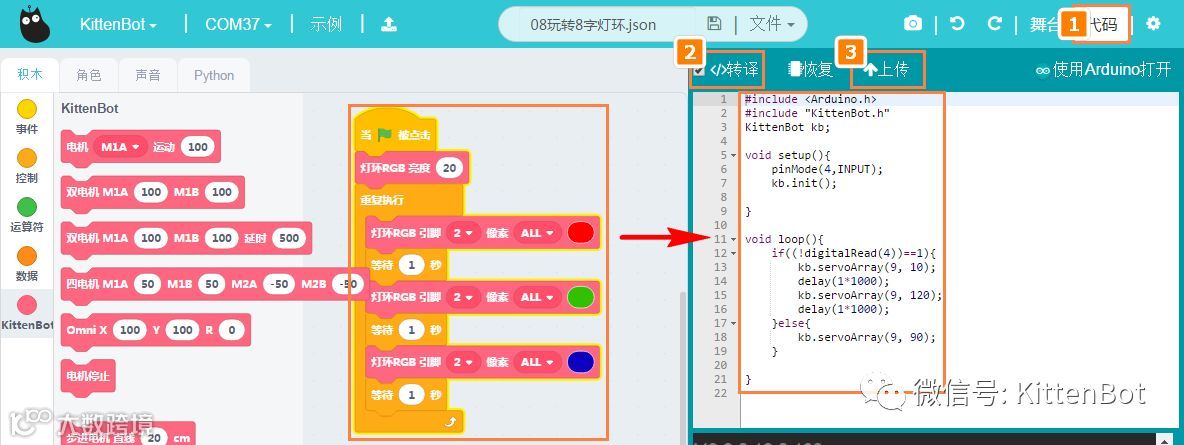The width and height of the screenshot is (1184, 445).
Task: Switch to the 代码 code view
Action: [x=1103, y=24]
